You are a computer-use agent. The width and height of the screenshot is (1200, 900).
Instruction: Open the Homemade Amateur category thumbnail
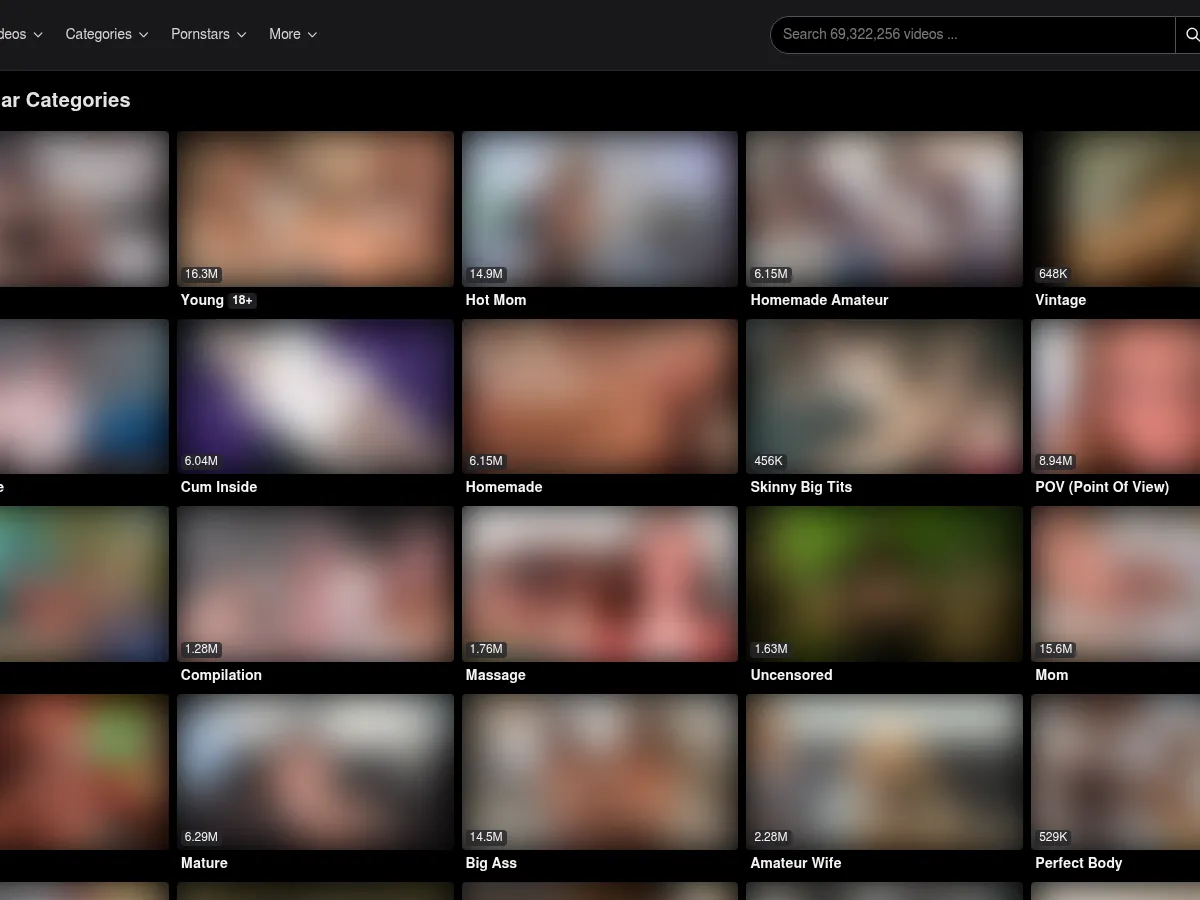tap(884, 209)
